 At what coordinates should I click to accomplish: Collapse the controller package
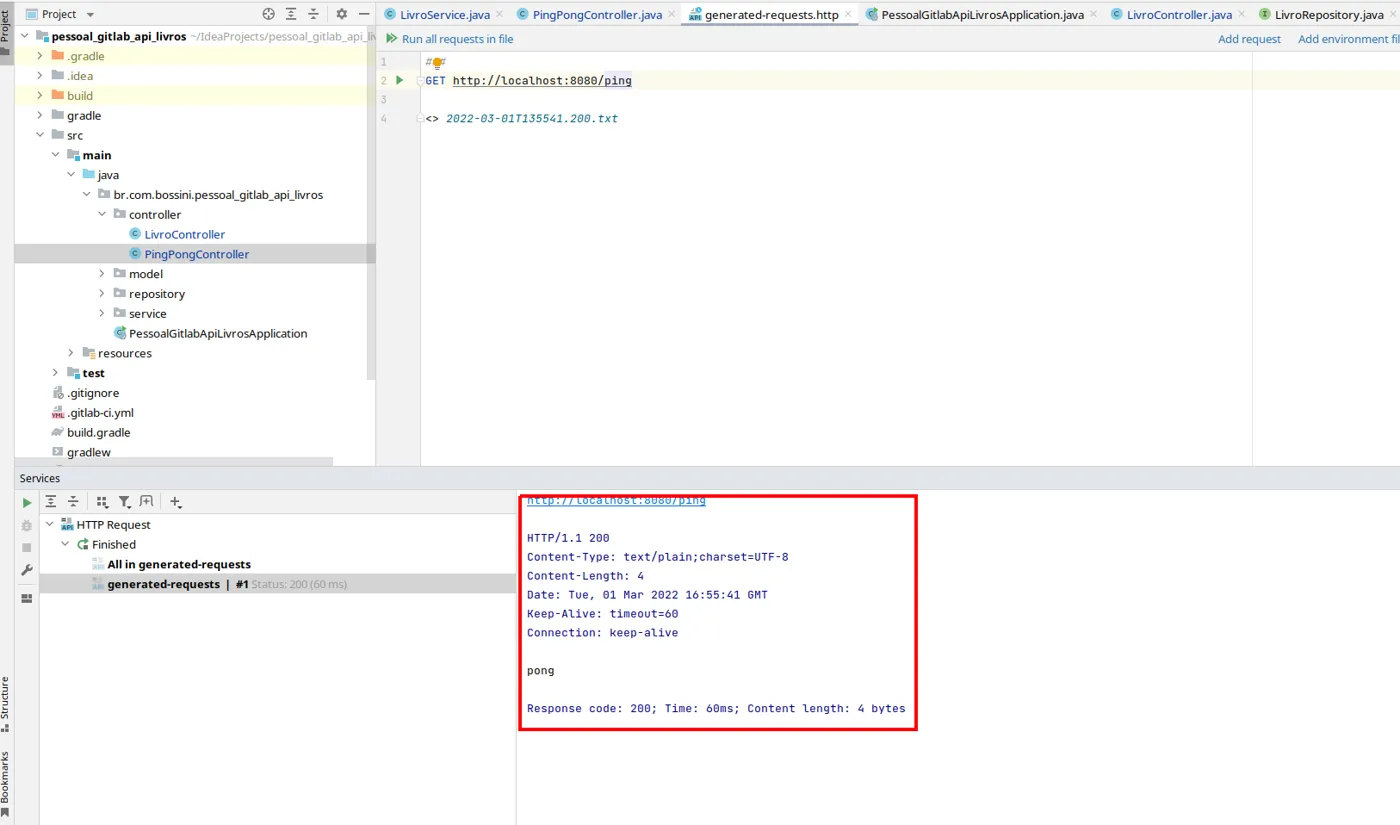coord(102,215)
